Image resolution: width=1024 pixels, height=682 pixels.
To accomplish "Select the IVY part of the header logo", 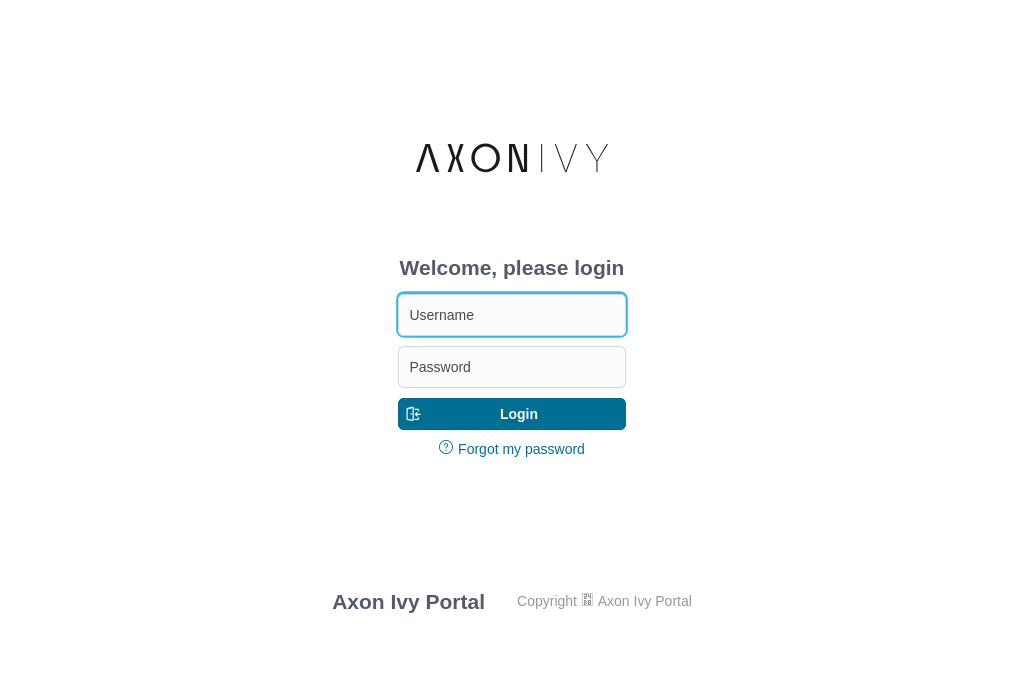I will tap(573, 158).
